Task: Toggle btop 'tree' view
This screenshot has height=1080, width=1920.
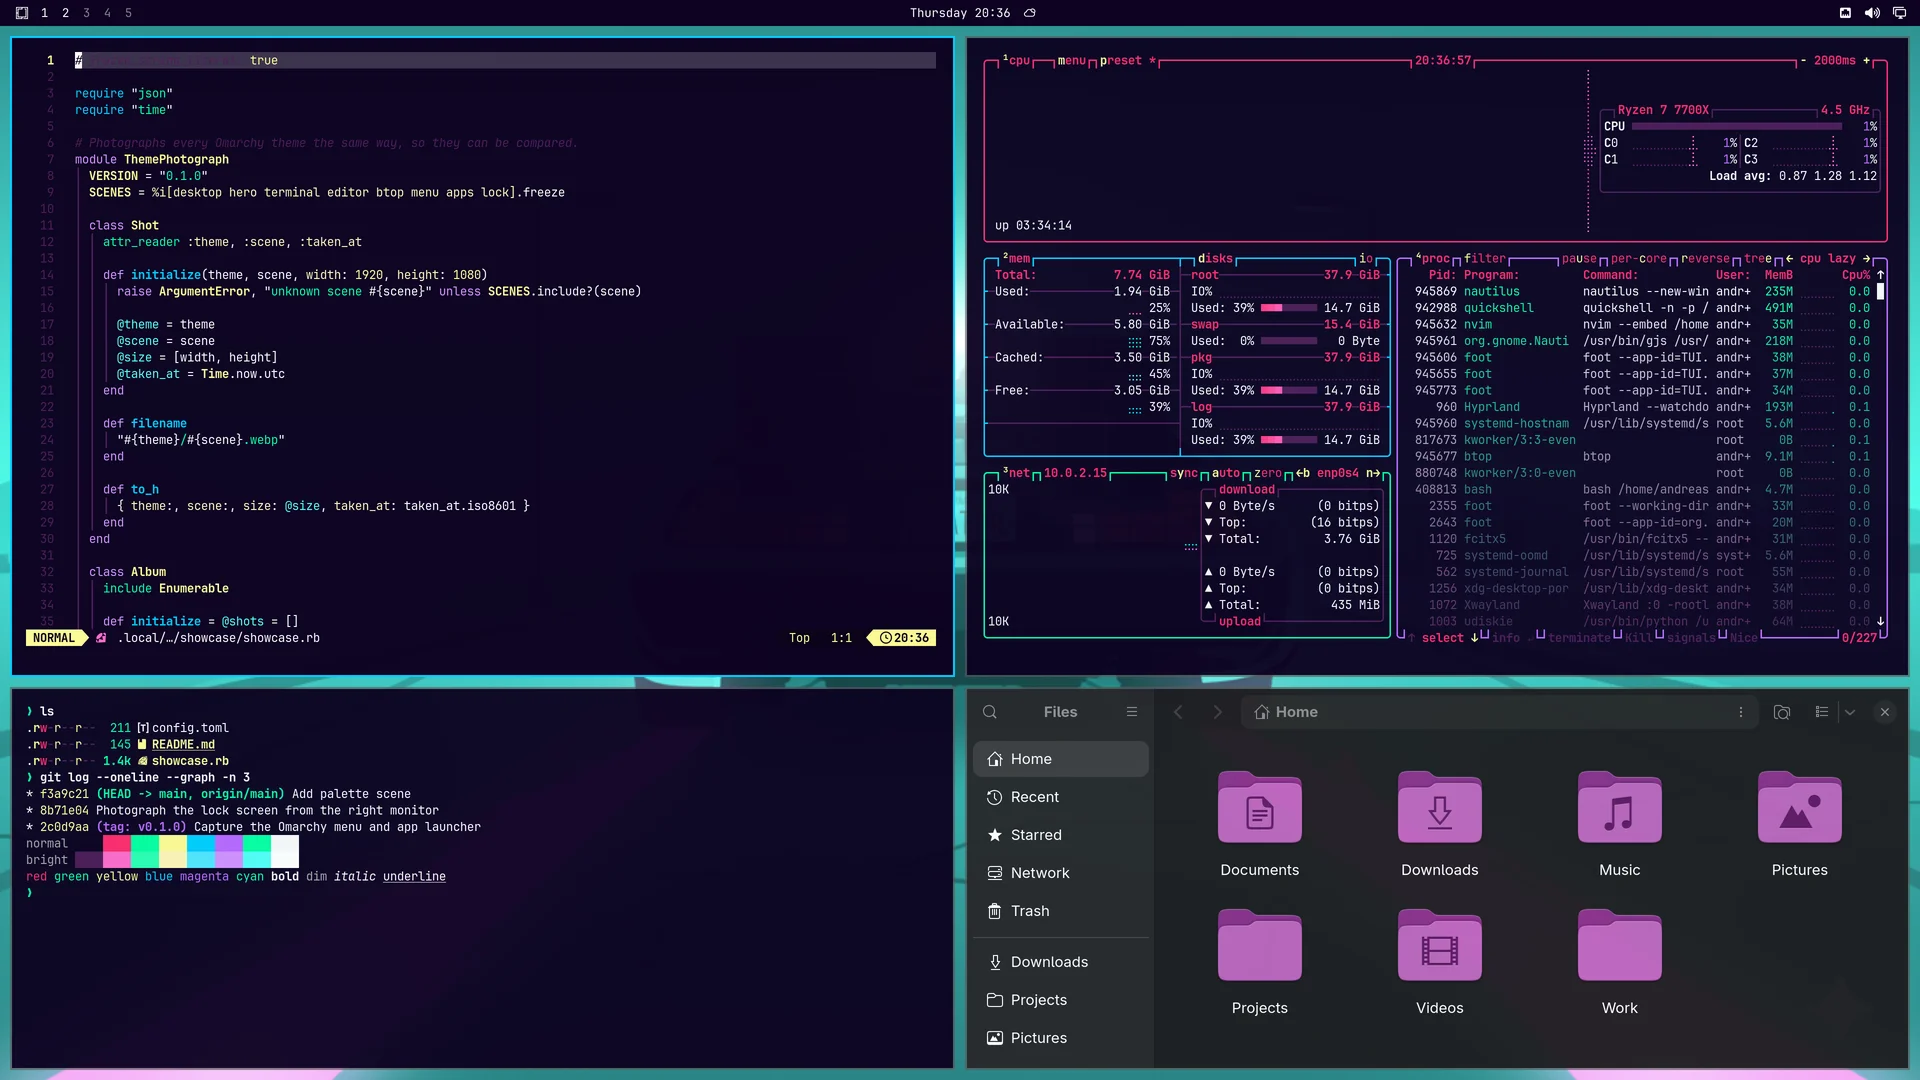Action: point(1758,258)
